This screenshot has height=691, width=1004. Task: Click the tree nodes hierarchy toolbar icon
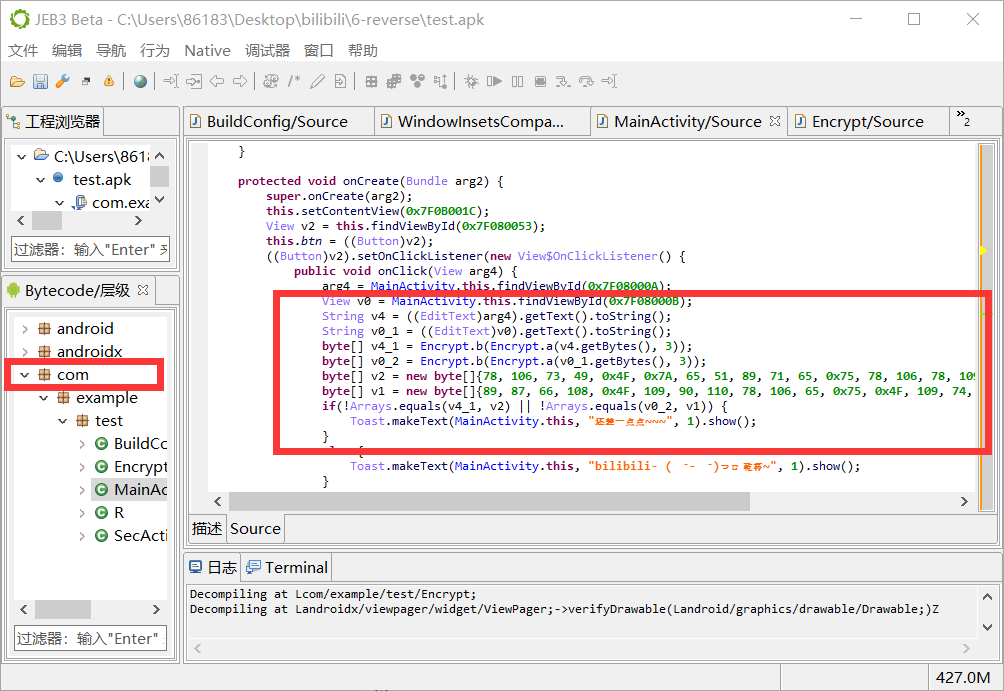click(x=441, y=81)
